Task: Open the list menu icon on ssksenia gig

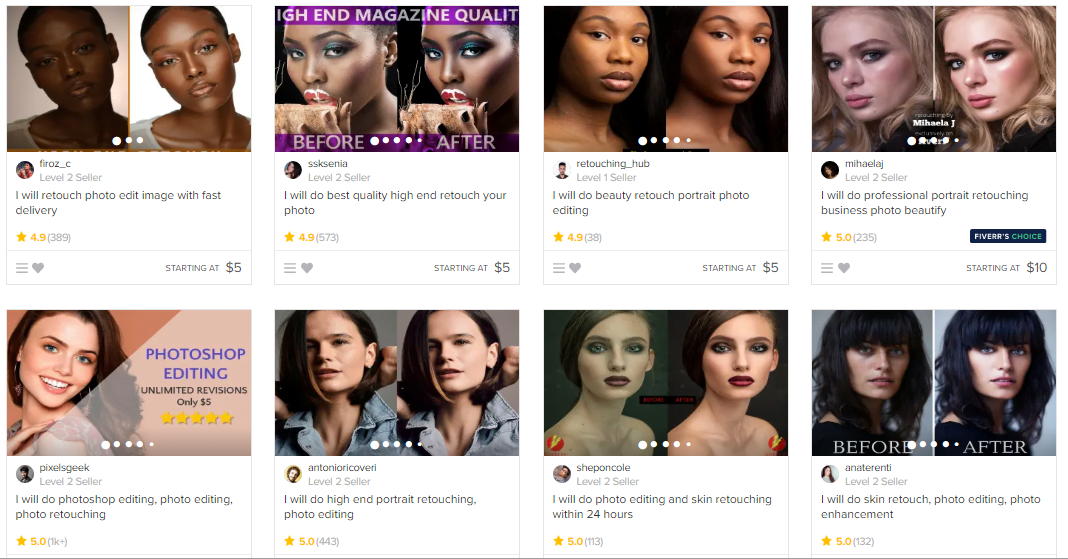Action: [x=290, y=268]
